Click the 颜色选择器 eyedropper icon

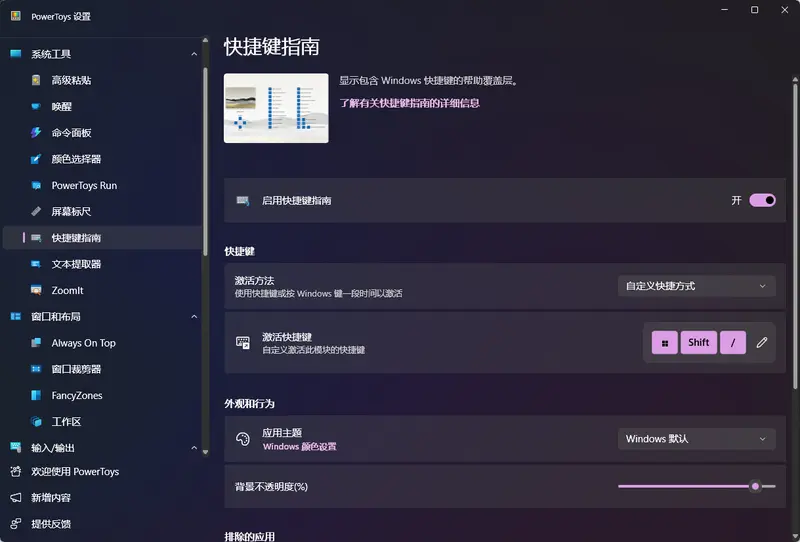coord(36,159)
